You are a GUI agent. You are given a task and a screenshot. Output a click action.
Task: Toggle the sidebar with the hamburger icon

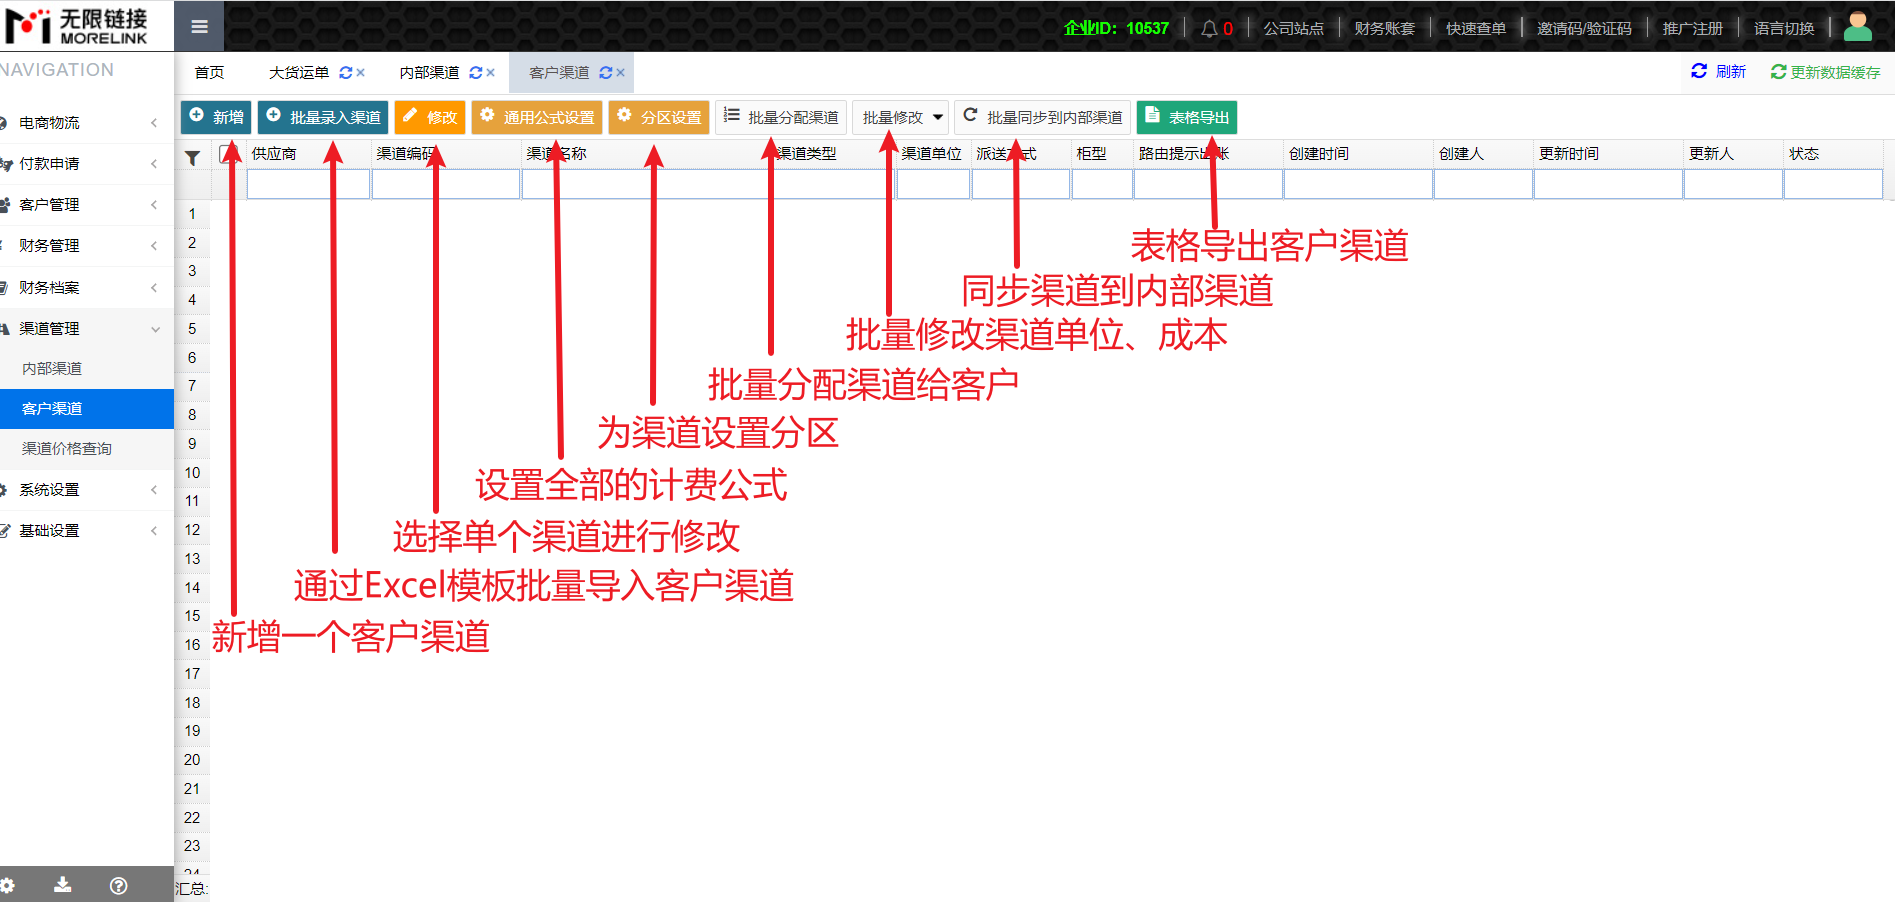click(199, 27)
